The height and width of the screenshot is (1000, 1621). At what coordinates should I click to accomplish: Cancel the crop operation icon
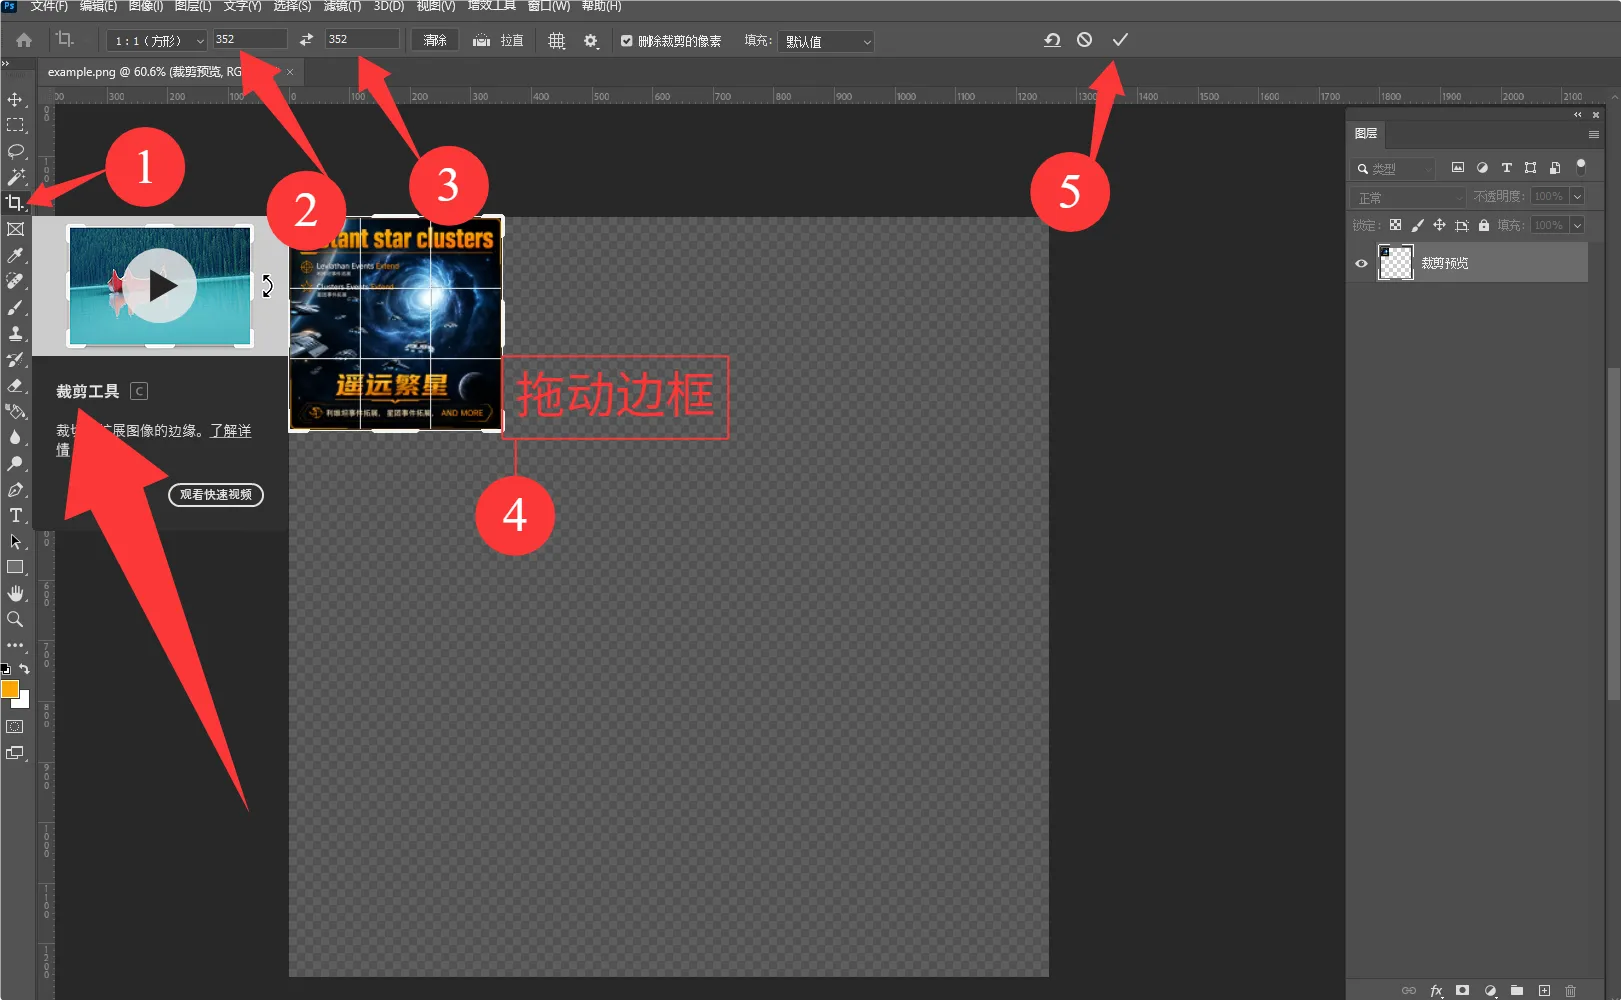point(1085,40)
